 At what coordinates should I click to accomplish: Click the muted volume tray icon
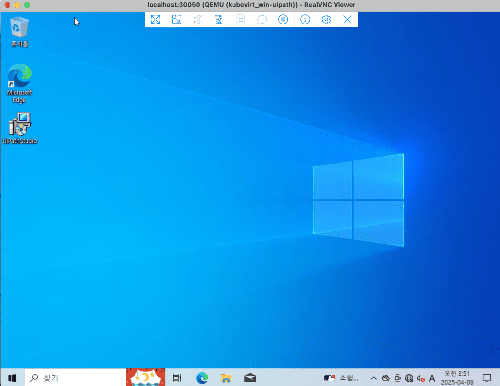[x=421, y=378]
